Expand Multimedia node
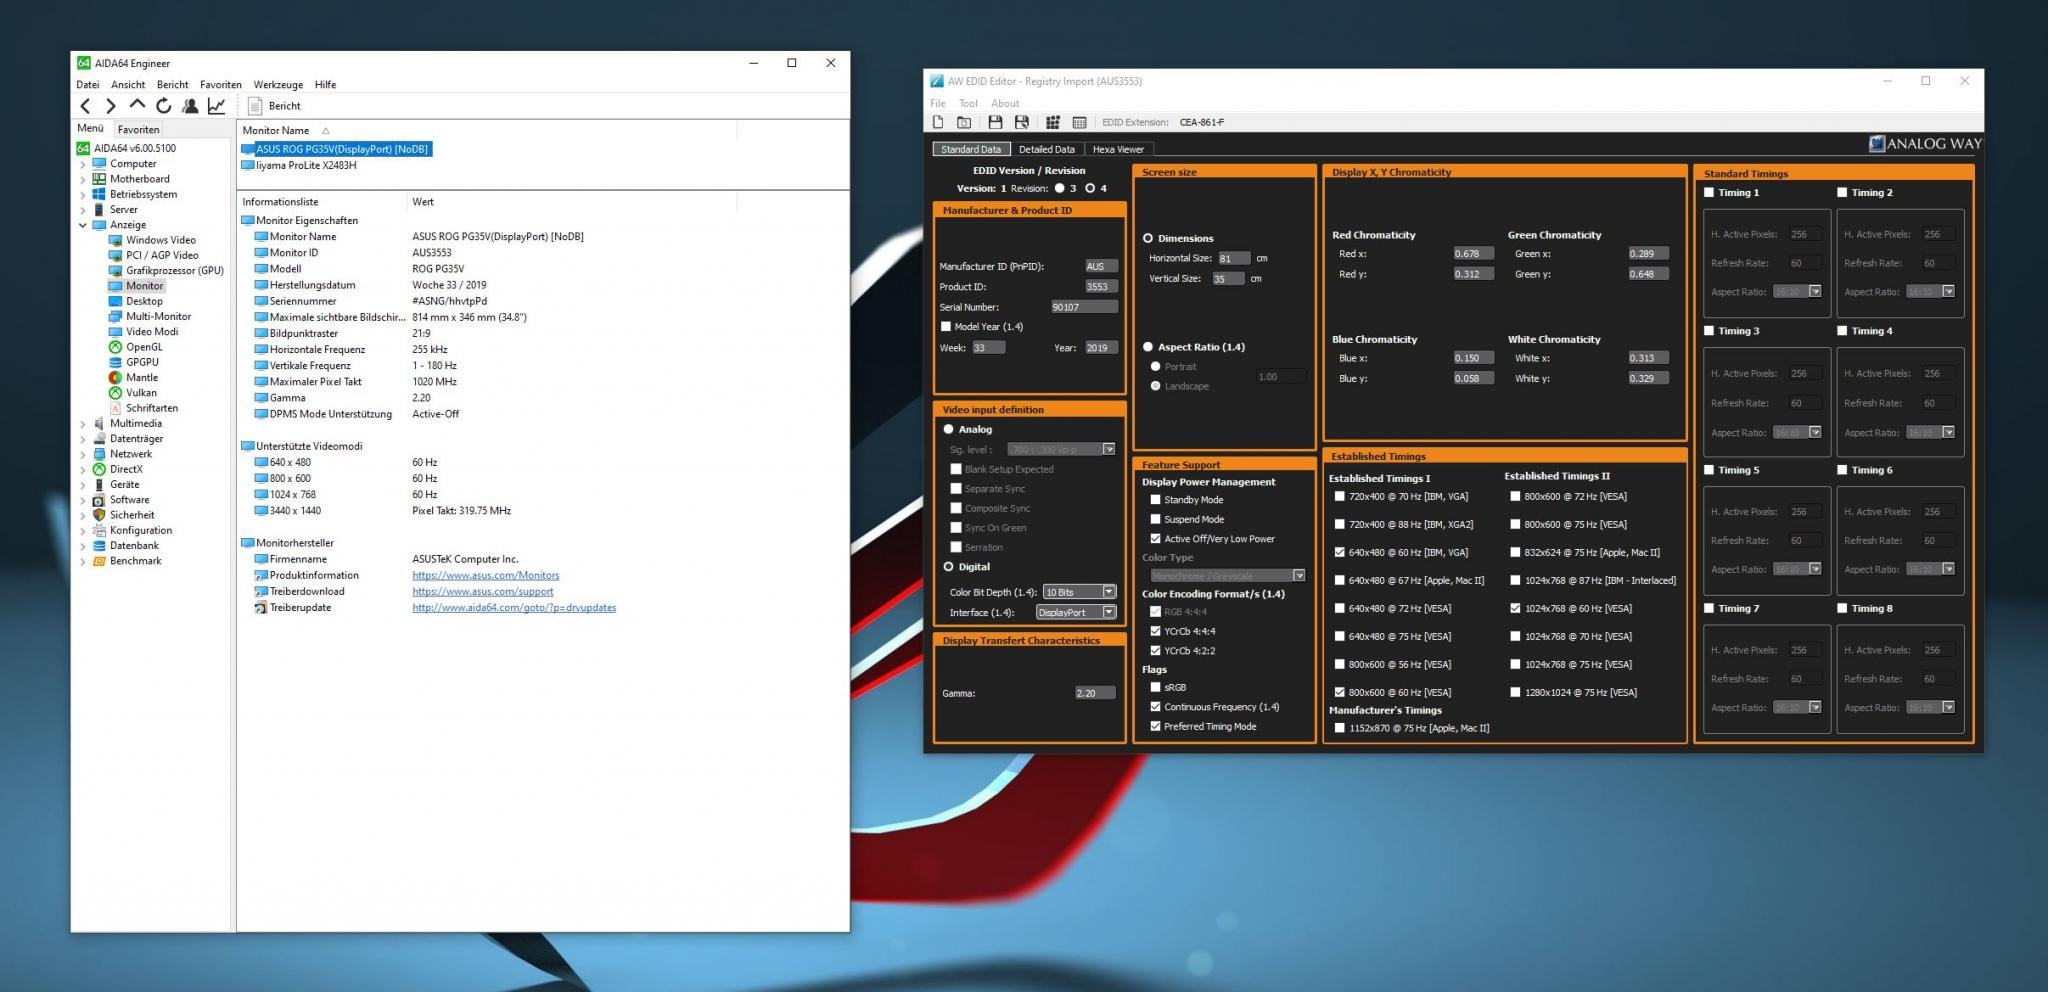This screenshot has width=2048, height=992. click(83, 423)
